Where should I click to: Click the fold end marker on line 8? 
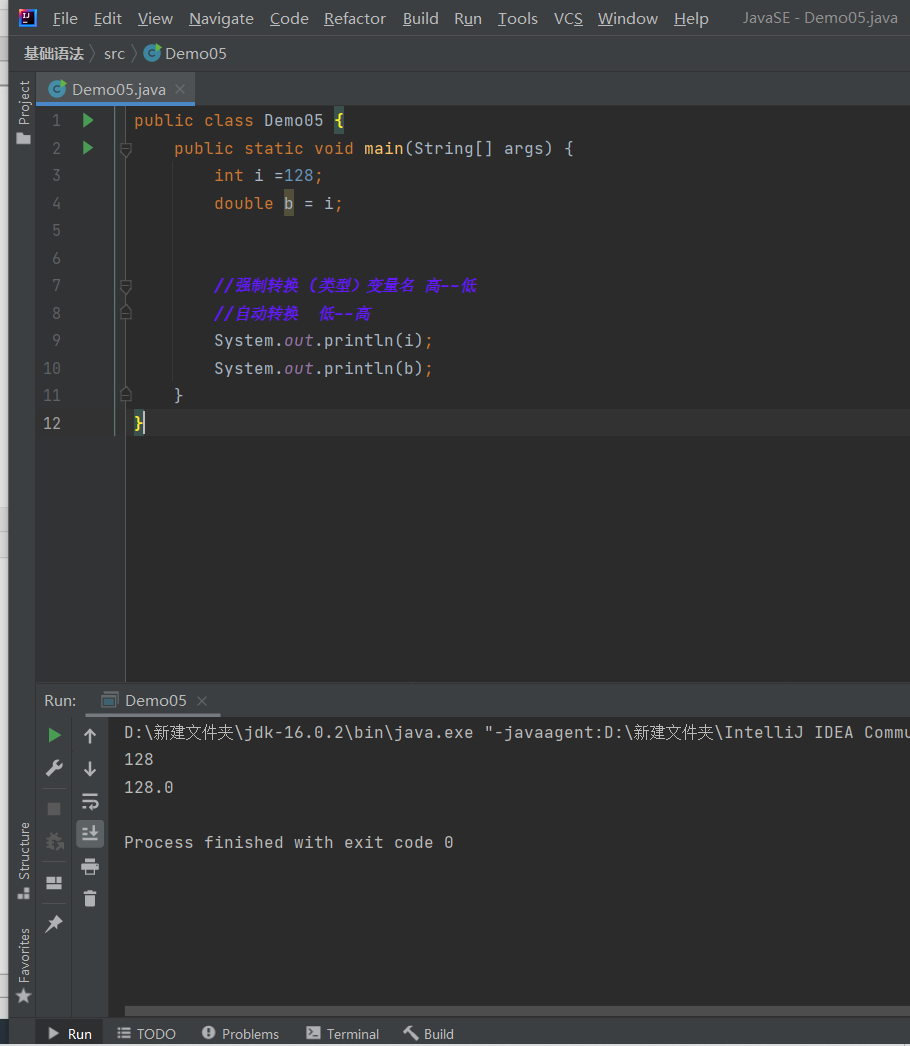[x=125, y=312]
